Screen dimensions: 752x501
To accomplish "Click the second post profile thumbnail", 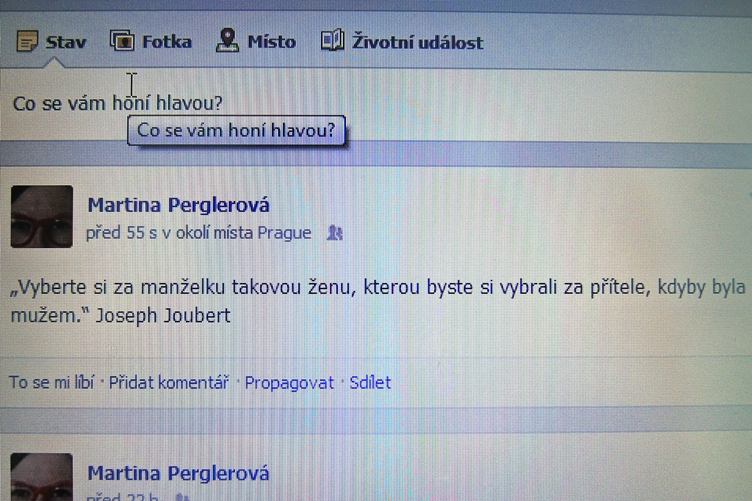I will [x=42, y=477].
